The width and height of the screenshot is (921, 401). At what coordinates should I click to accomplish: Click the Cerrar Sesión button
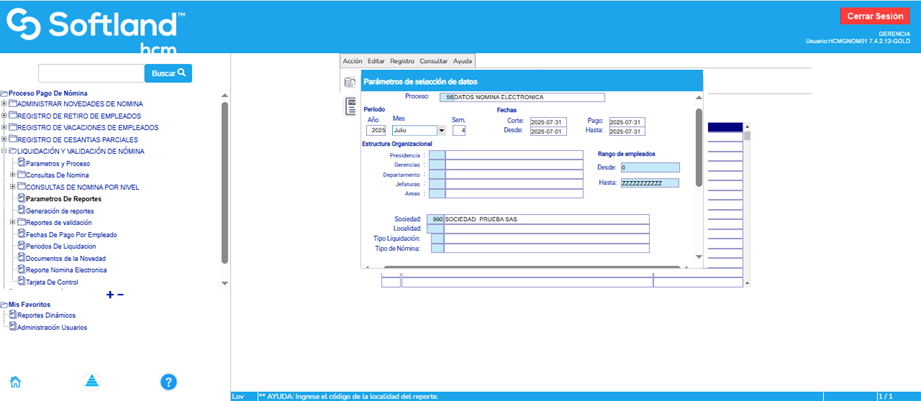pos(875,16)
